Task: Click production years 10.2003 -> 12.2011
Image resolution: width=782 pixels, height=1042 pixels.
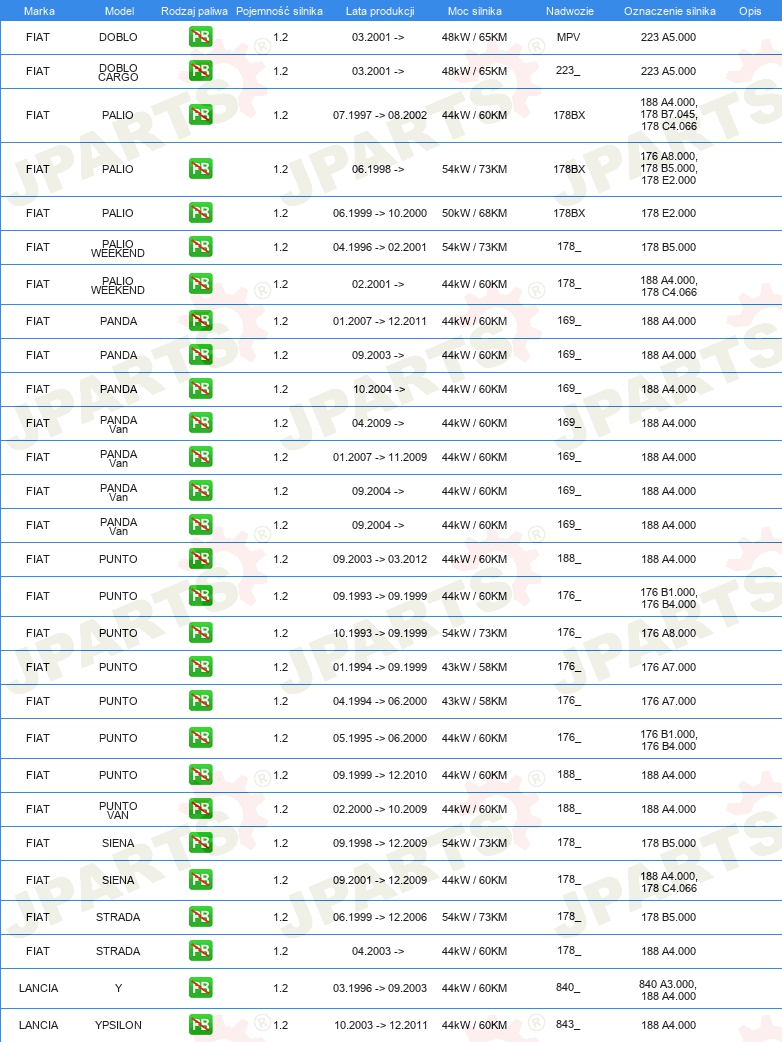Action: click(380, 1025)
